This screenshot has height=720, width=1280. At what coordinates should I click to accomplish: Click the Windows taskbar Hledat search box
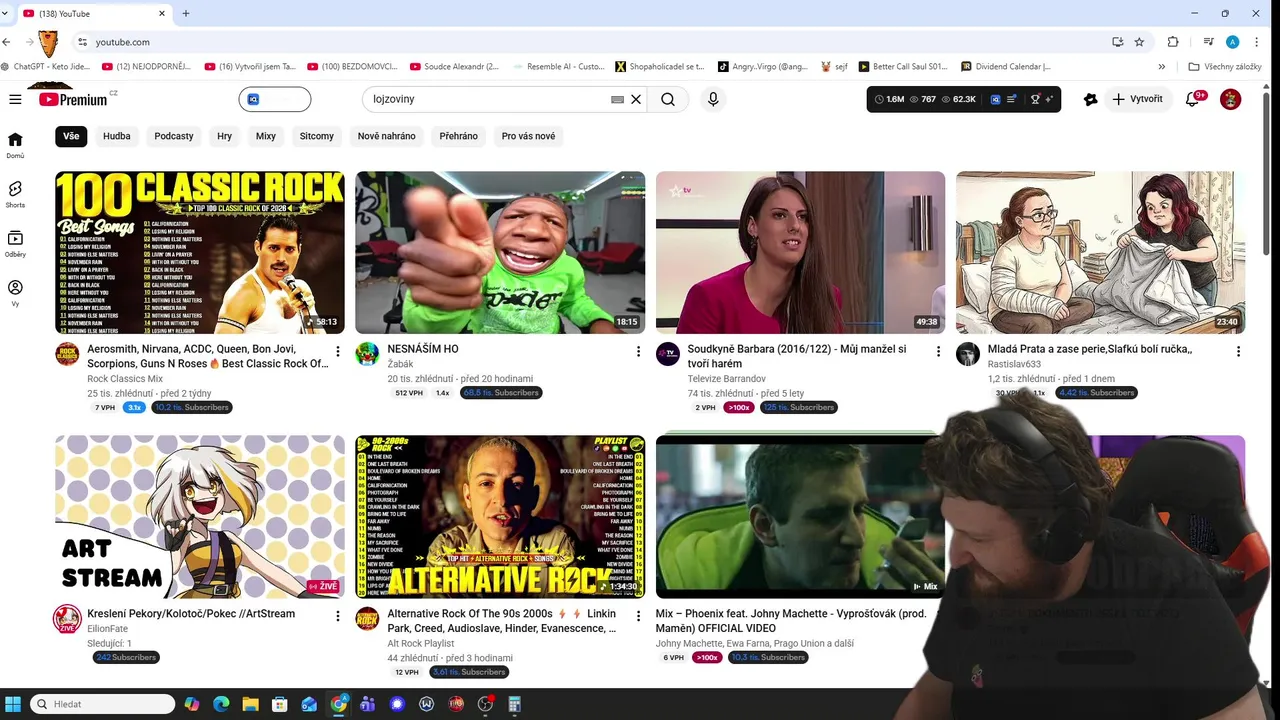(102, 704)
